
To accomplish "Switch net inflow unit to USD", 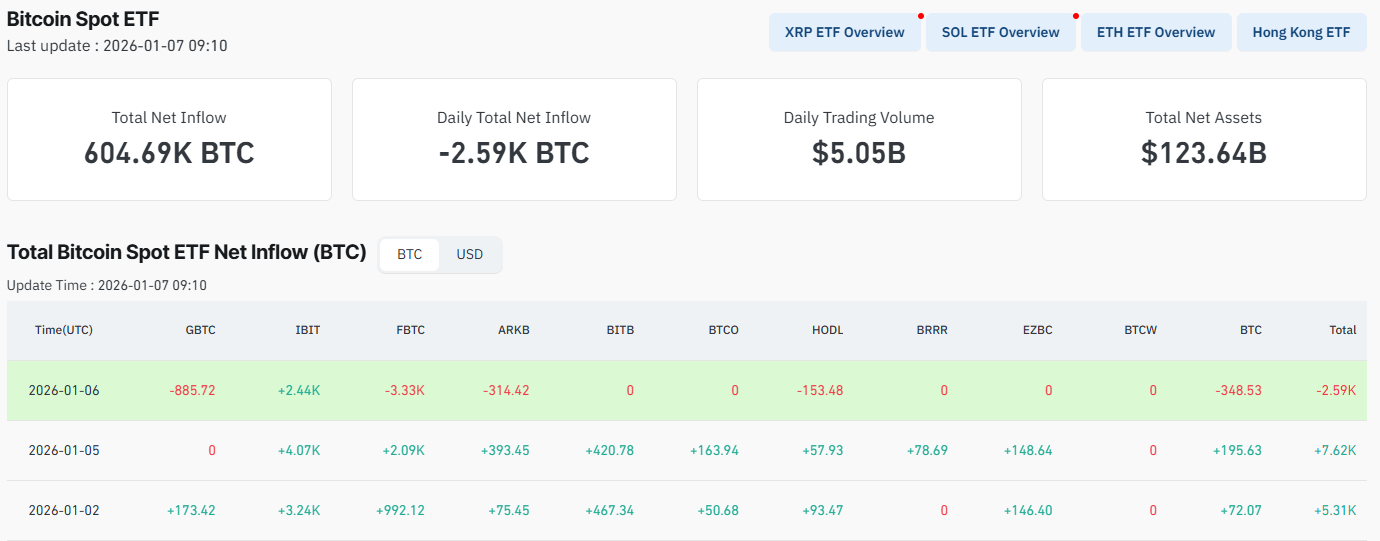I will [470, 254].
